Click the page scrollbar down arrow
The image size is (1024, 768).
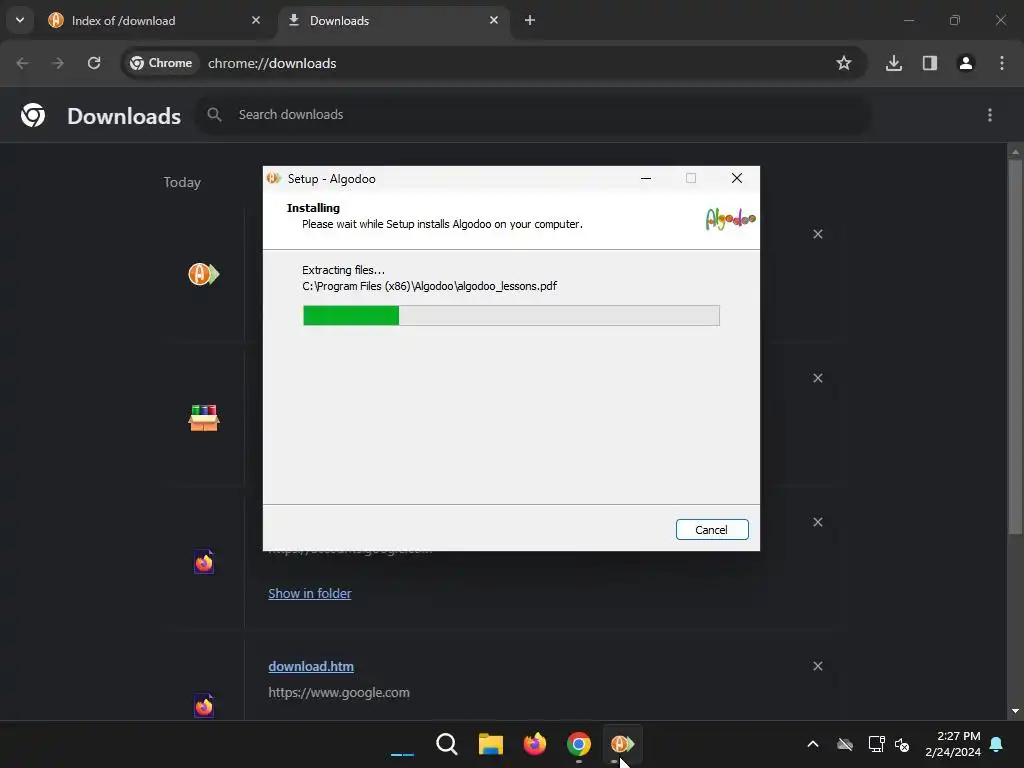click(x=1015, y=711)
